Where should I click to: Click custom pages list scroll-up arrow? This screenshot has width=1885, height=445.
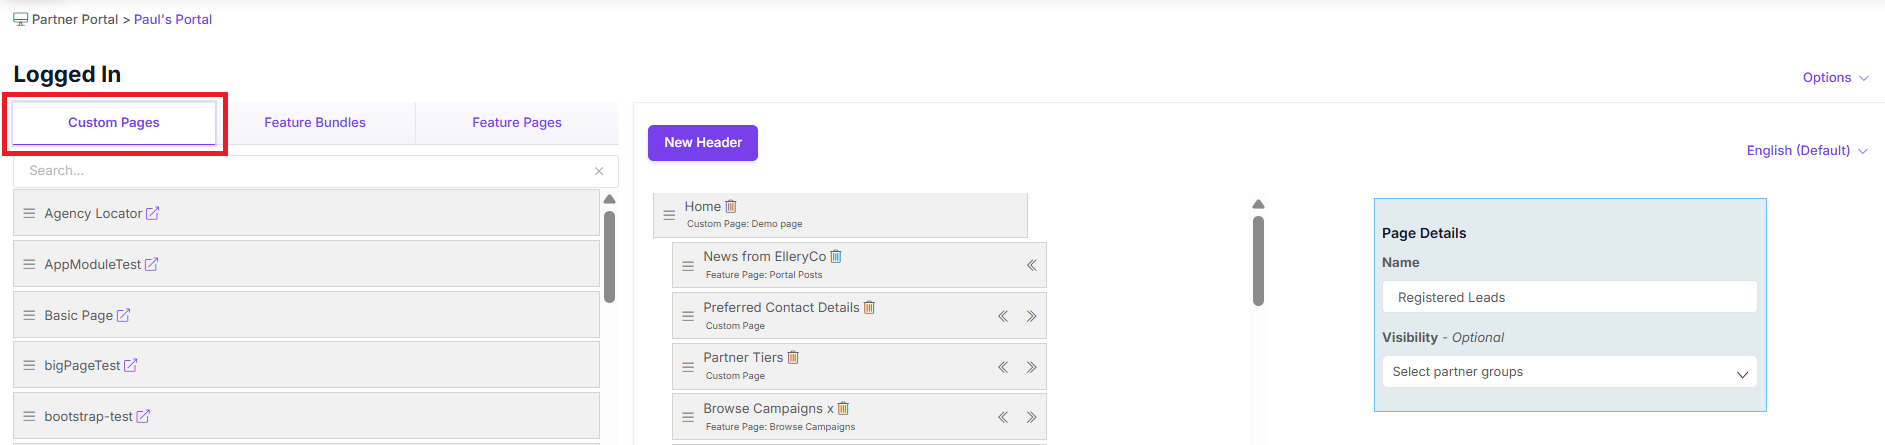(609, 199)
